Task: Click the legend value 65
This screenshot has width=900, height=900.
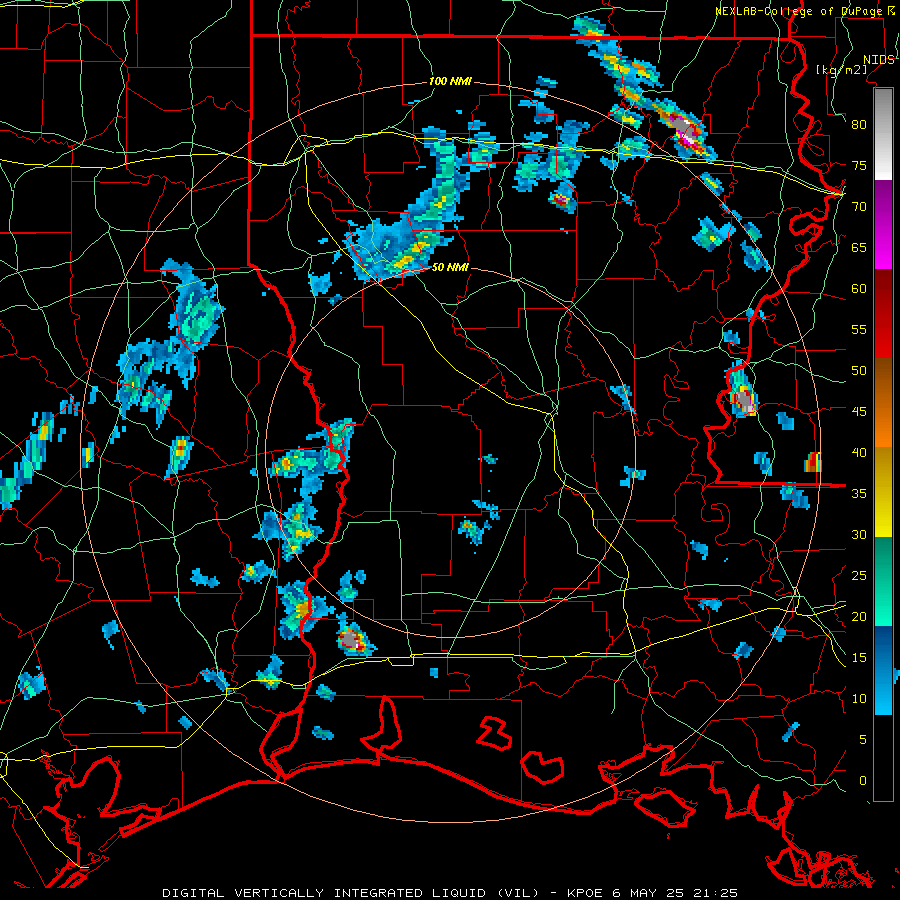Action: (859, 247)
